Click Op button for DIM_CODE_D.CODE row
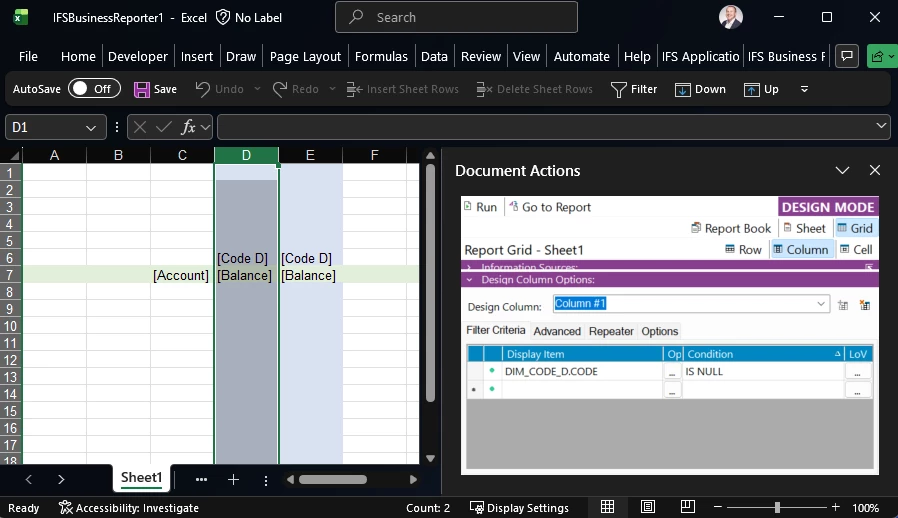The height and width of the screenshot is (518, 898). coord(672,371)
